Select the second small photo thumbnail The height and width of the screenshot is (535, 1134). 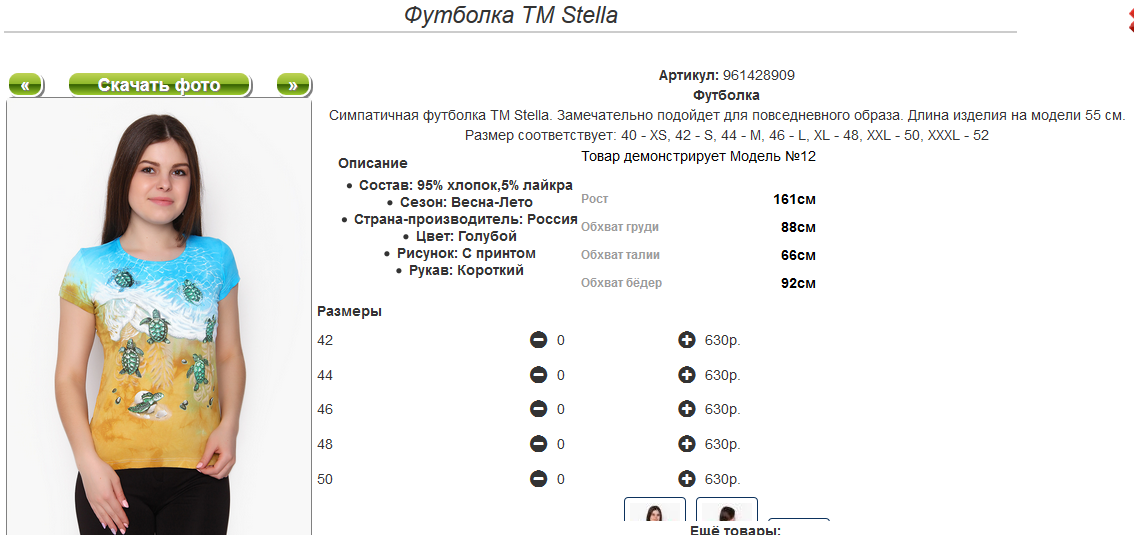pos(727,511)
